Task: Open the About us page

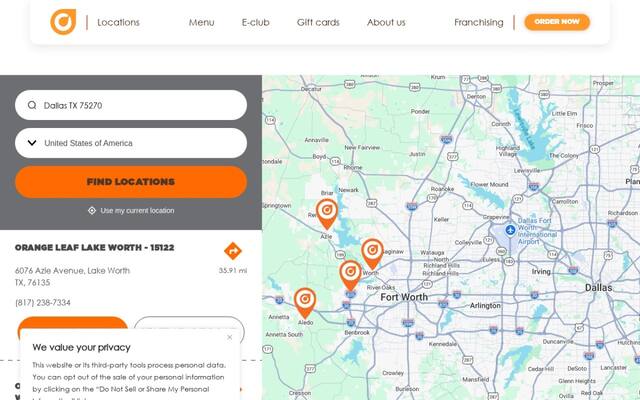Action: tap(386, 22)
